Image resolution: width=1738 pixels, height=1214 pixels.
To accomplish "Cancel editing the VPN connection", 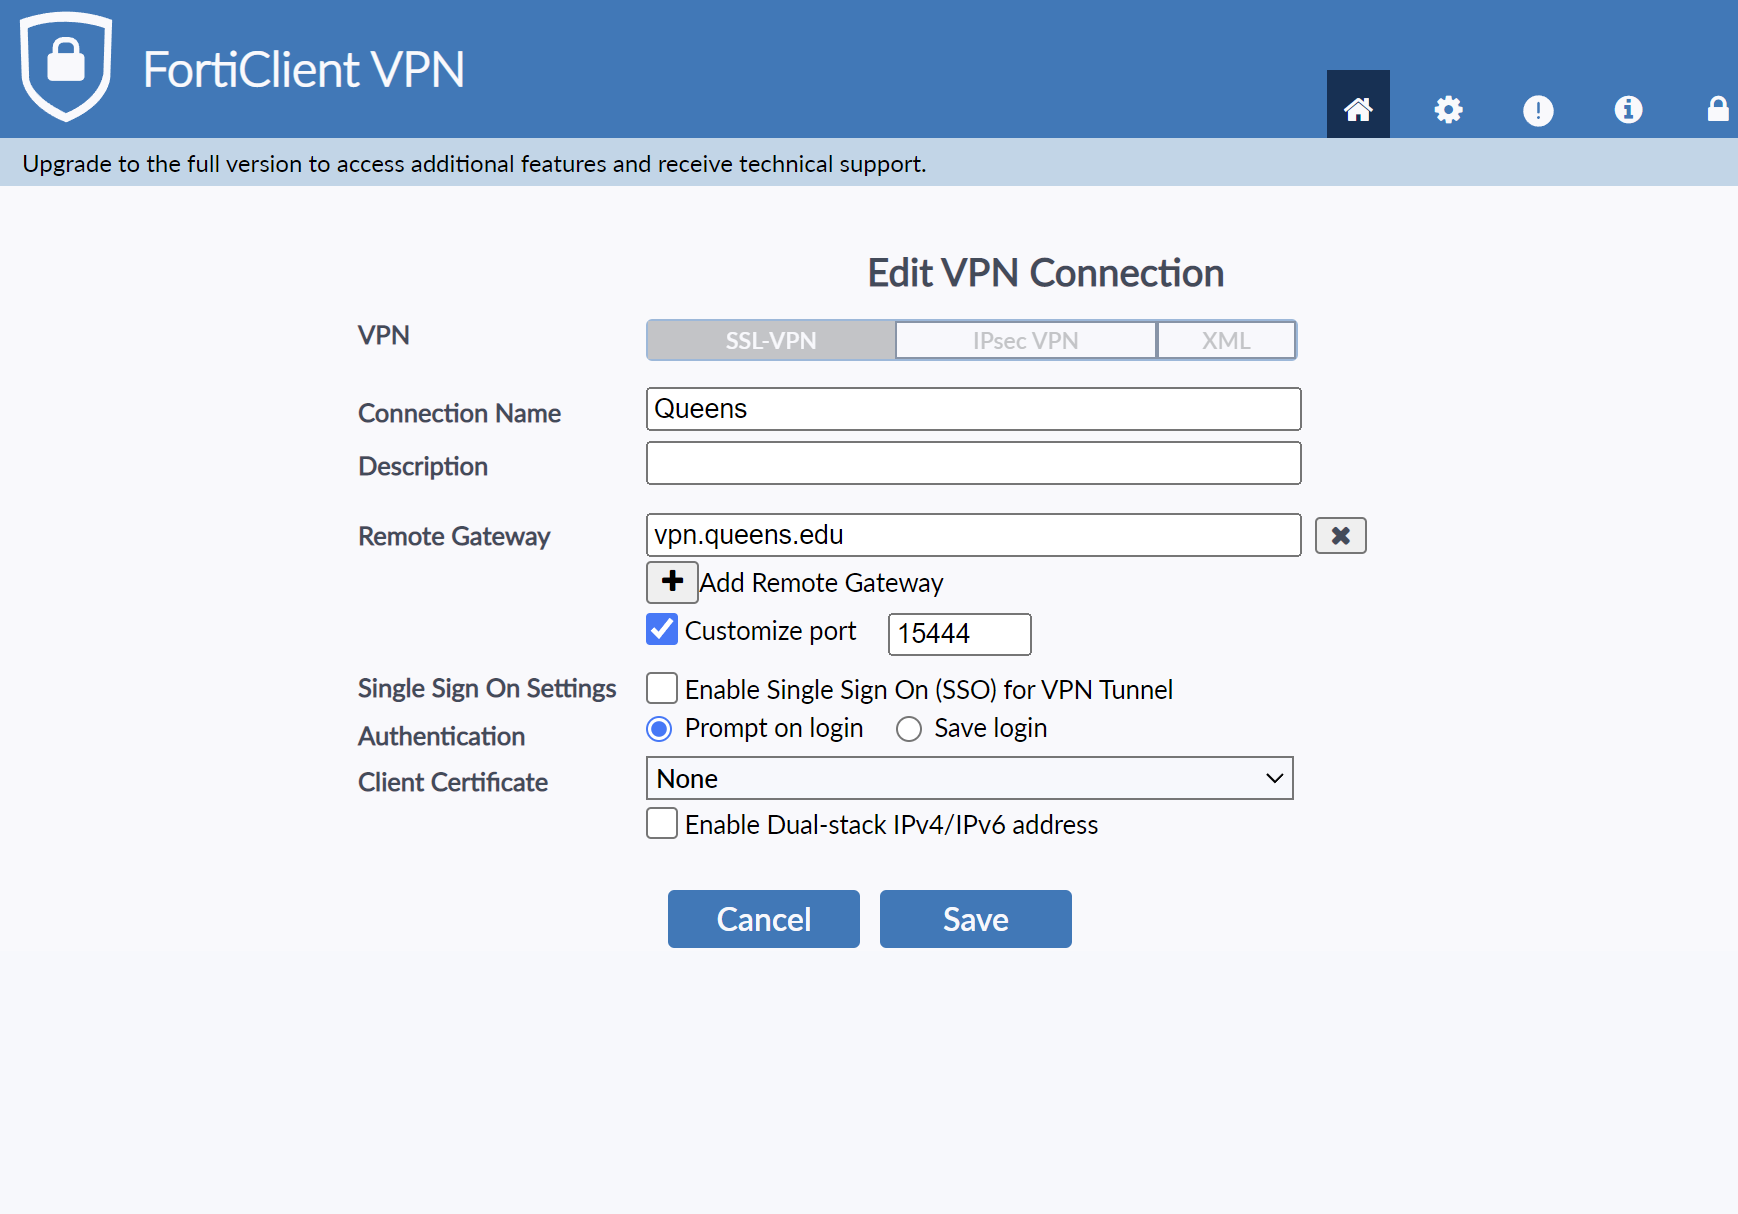I will pos(763,919).
